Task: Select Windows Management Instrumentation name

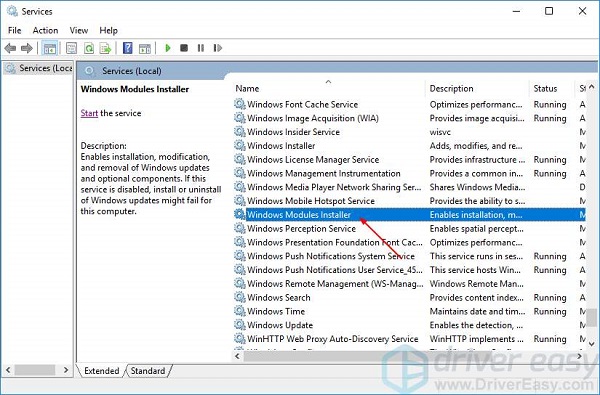Action: (x=324, y=173)
